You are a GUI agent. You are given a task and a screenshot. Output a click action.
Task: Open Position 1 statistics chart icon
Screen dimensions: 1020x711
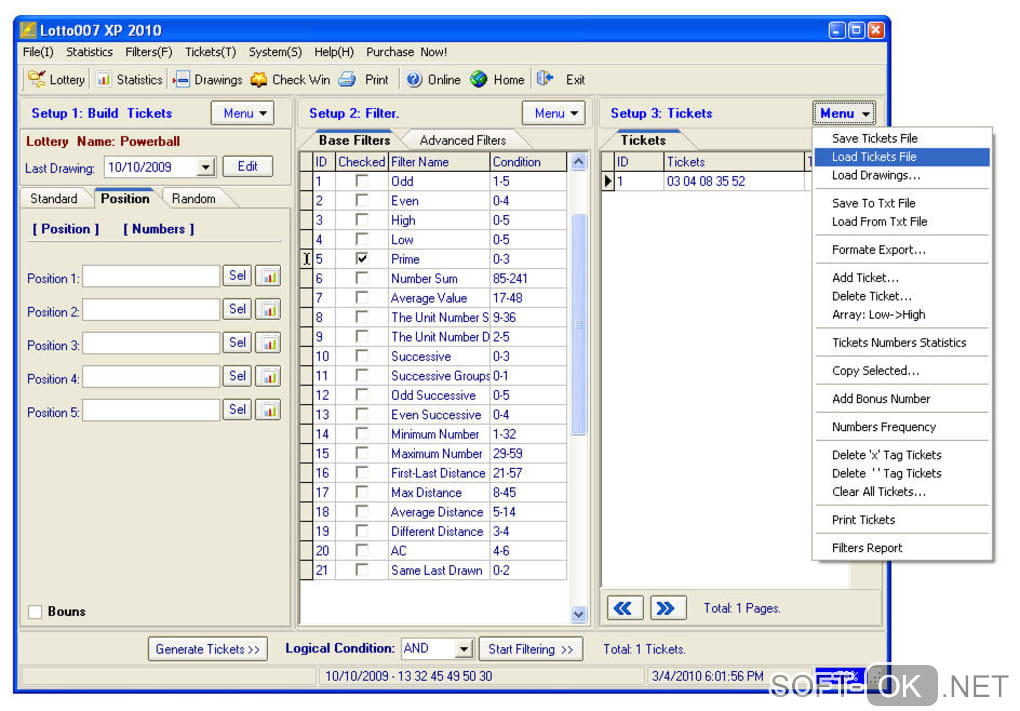click(x=268, y=276)
